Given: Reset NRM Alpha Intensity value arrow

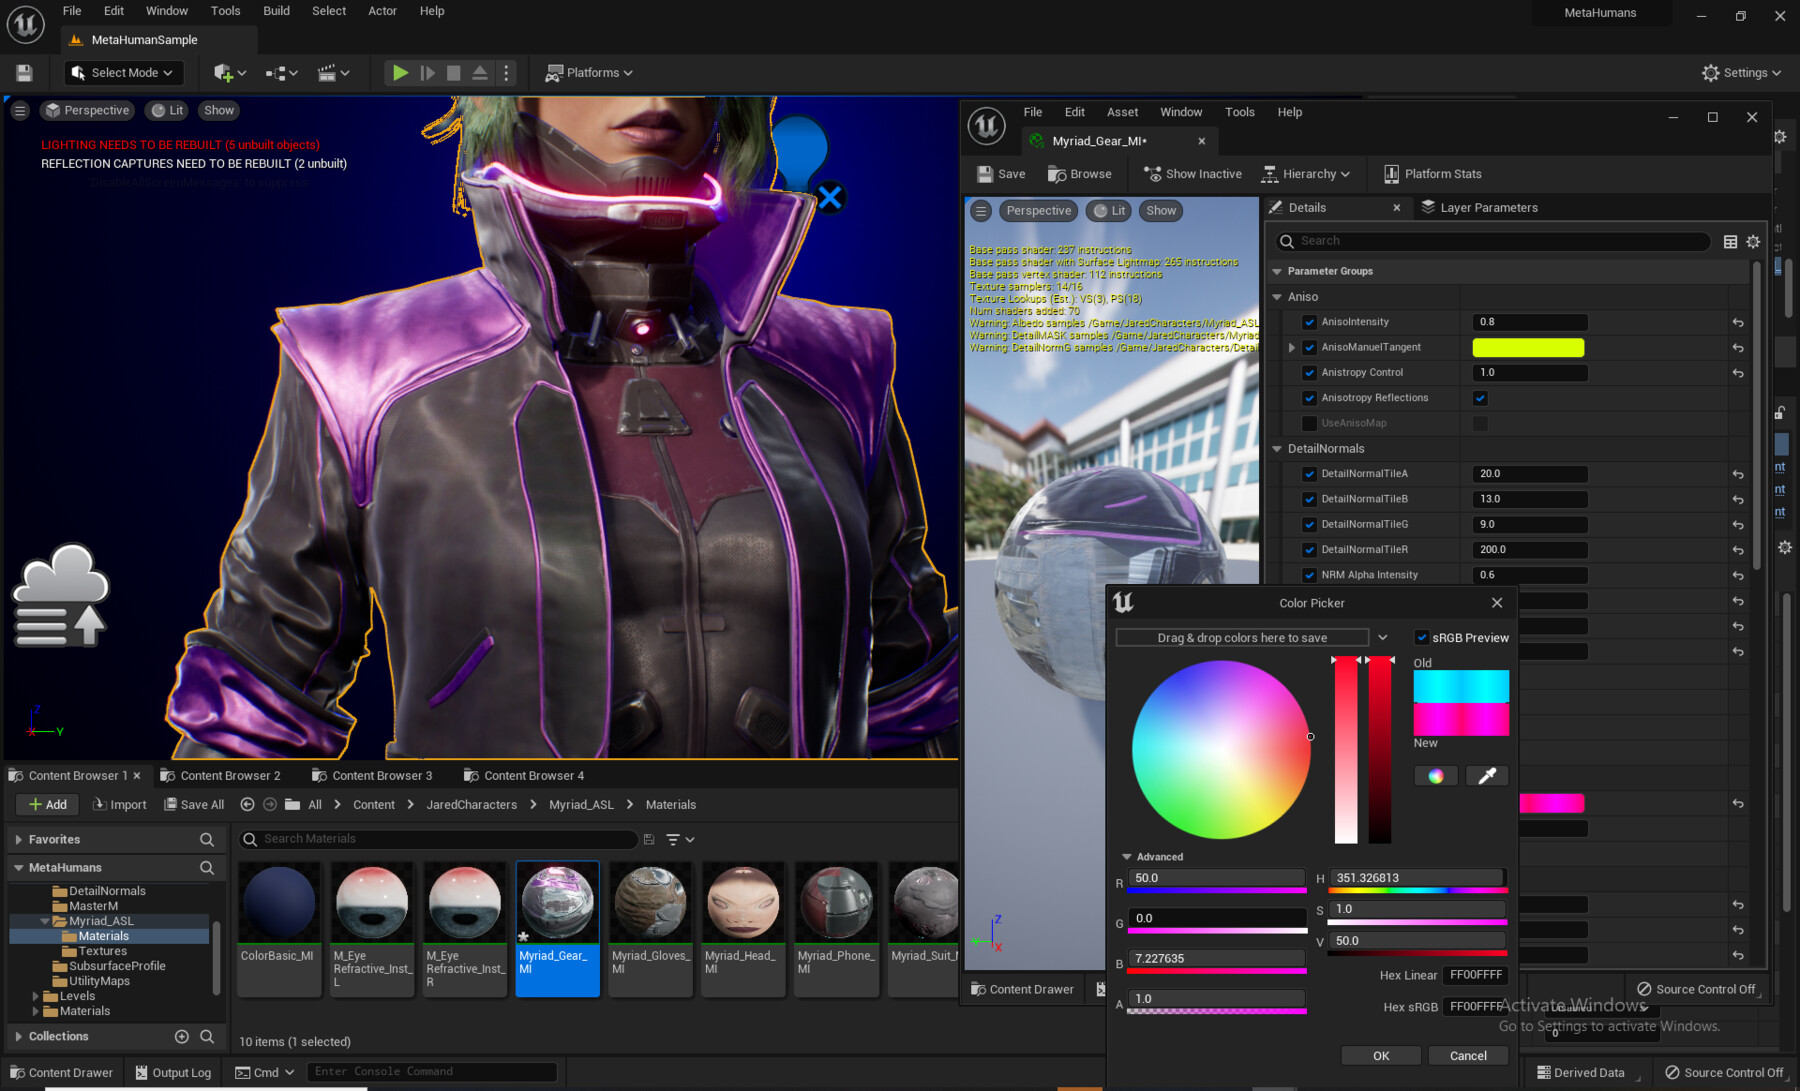Looking at the screenshot, I should 1738,576.
